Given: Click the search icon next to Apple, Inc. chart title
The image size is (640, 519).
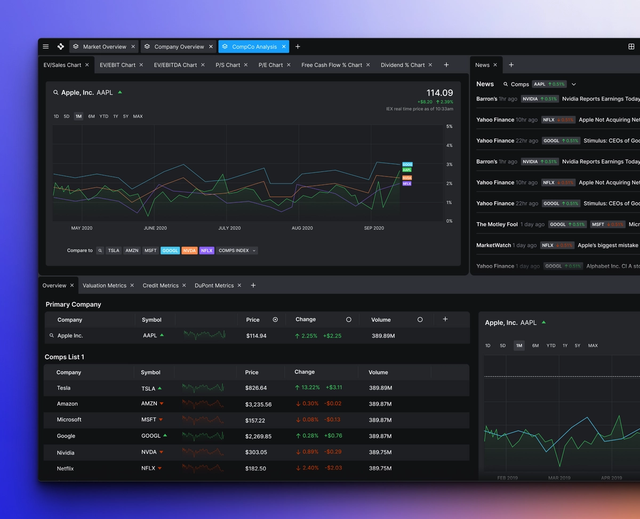Looking at the screenshot, I should (56, 93).
